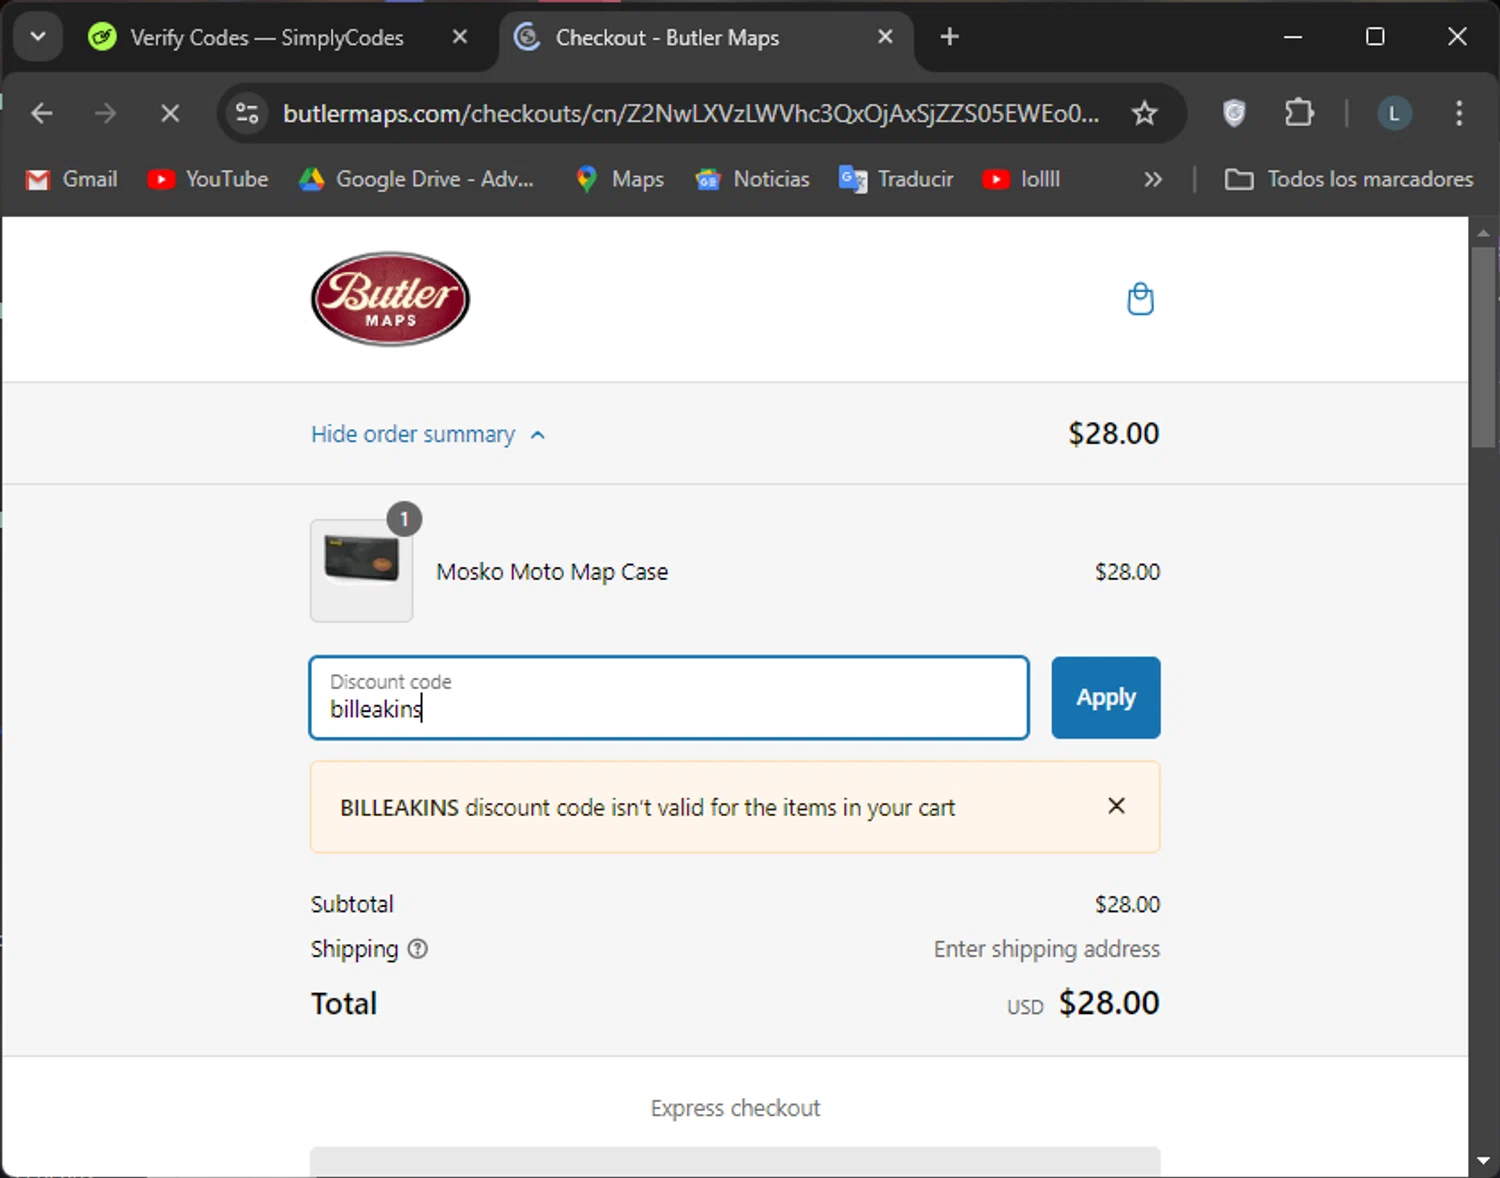Stop loading the page
This screenshot has height=1178, width=1500.
click(x=170, y=113)
